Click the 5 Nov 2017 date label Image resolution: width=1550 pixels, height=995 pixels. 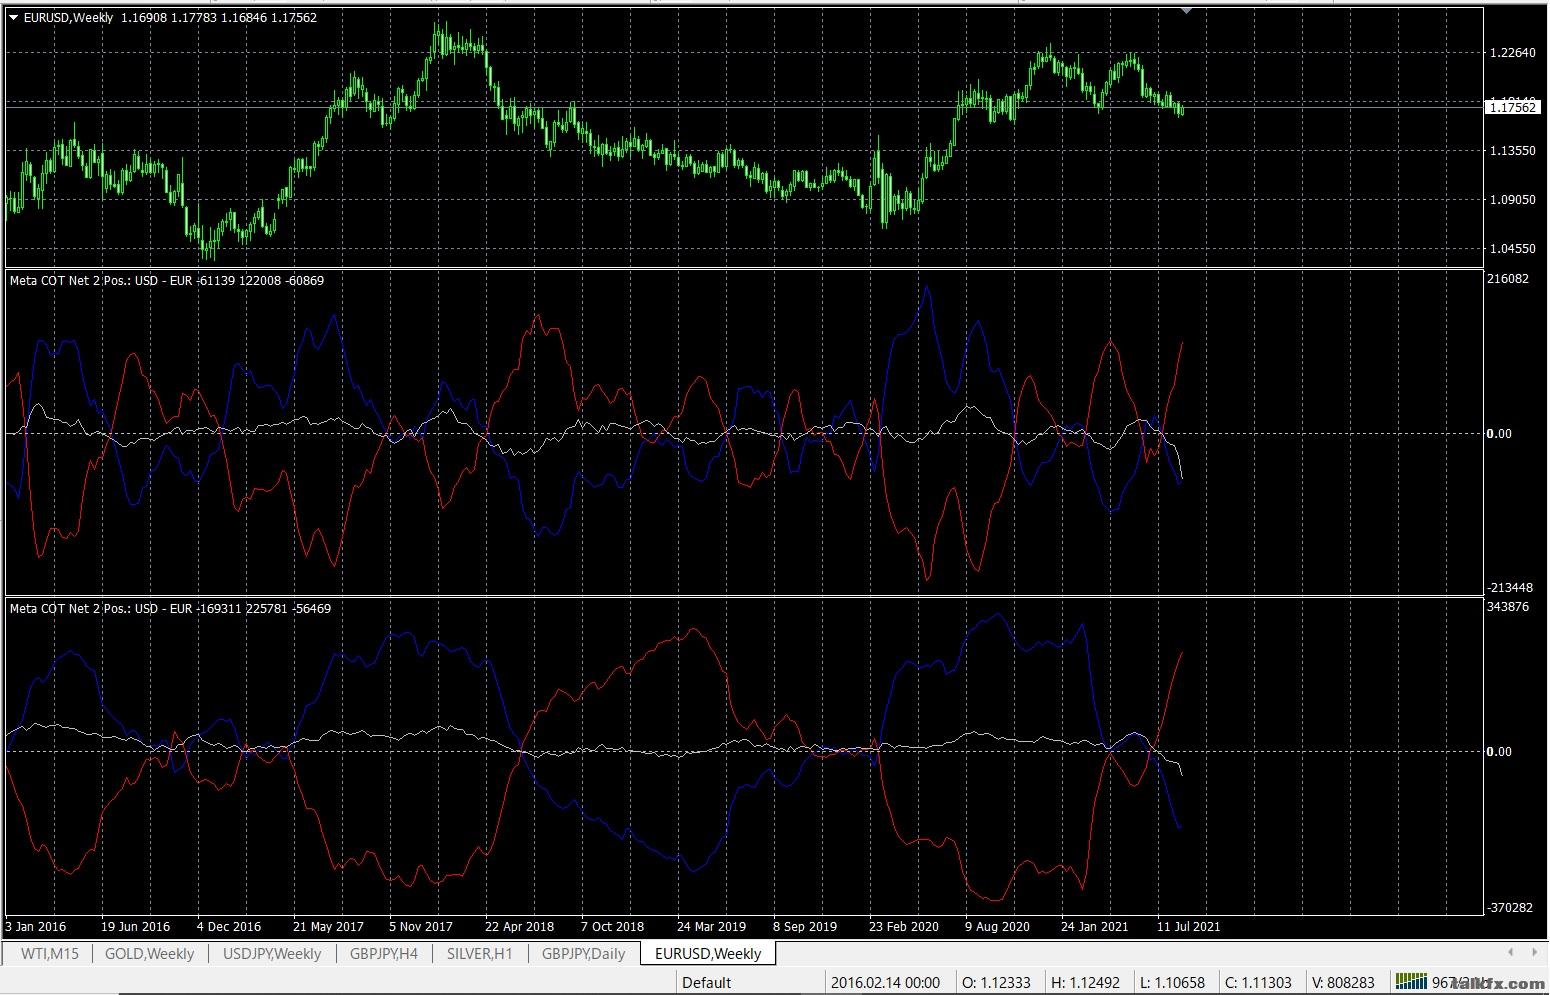click(421, 927)
